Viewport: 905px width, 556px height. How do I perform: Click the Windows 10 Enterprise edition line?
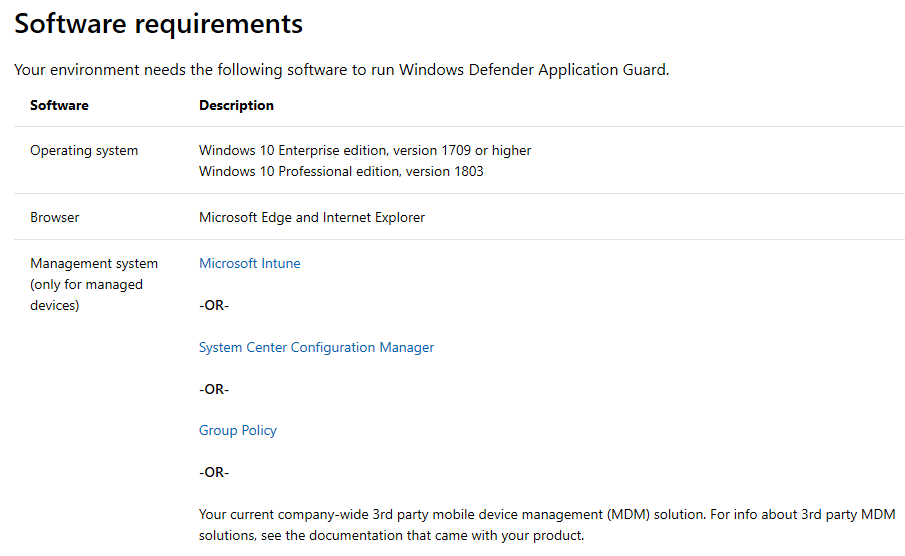point(365,151)
